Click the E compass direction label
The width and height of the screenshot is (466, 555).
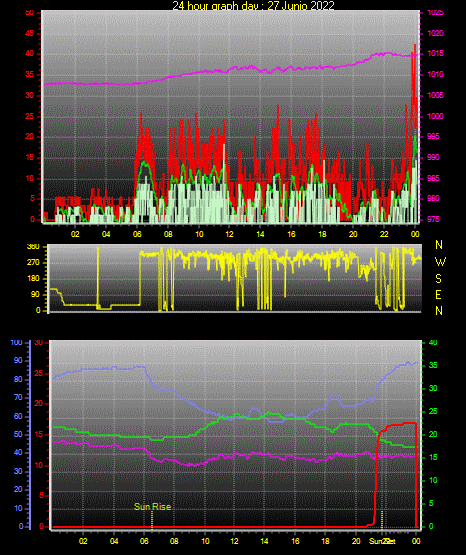coord(438,295)
